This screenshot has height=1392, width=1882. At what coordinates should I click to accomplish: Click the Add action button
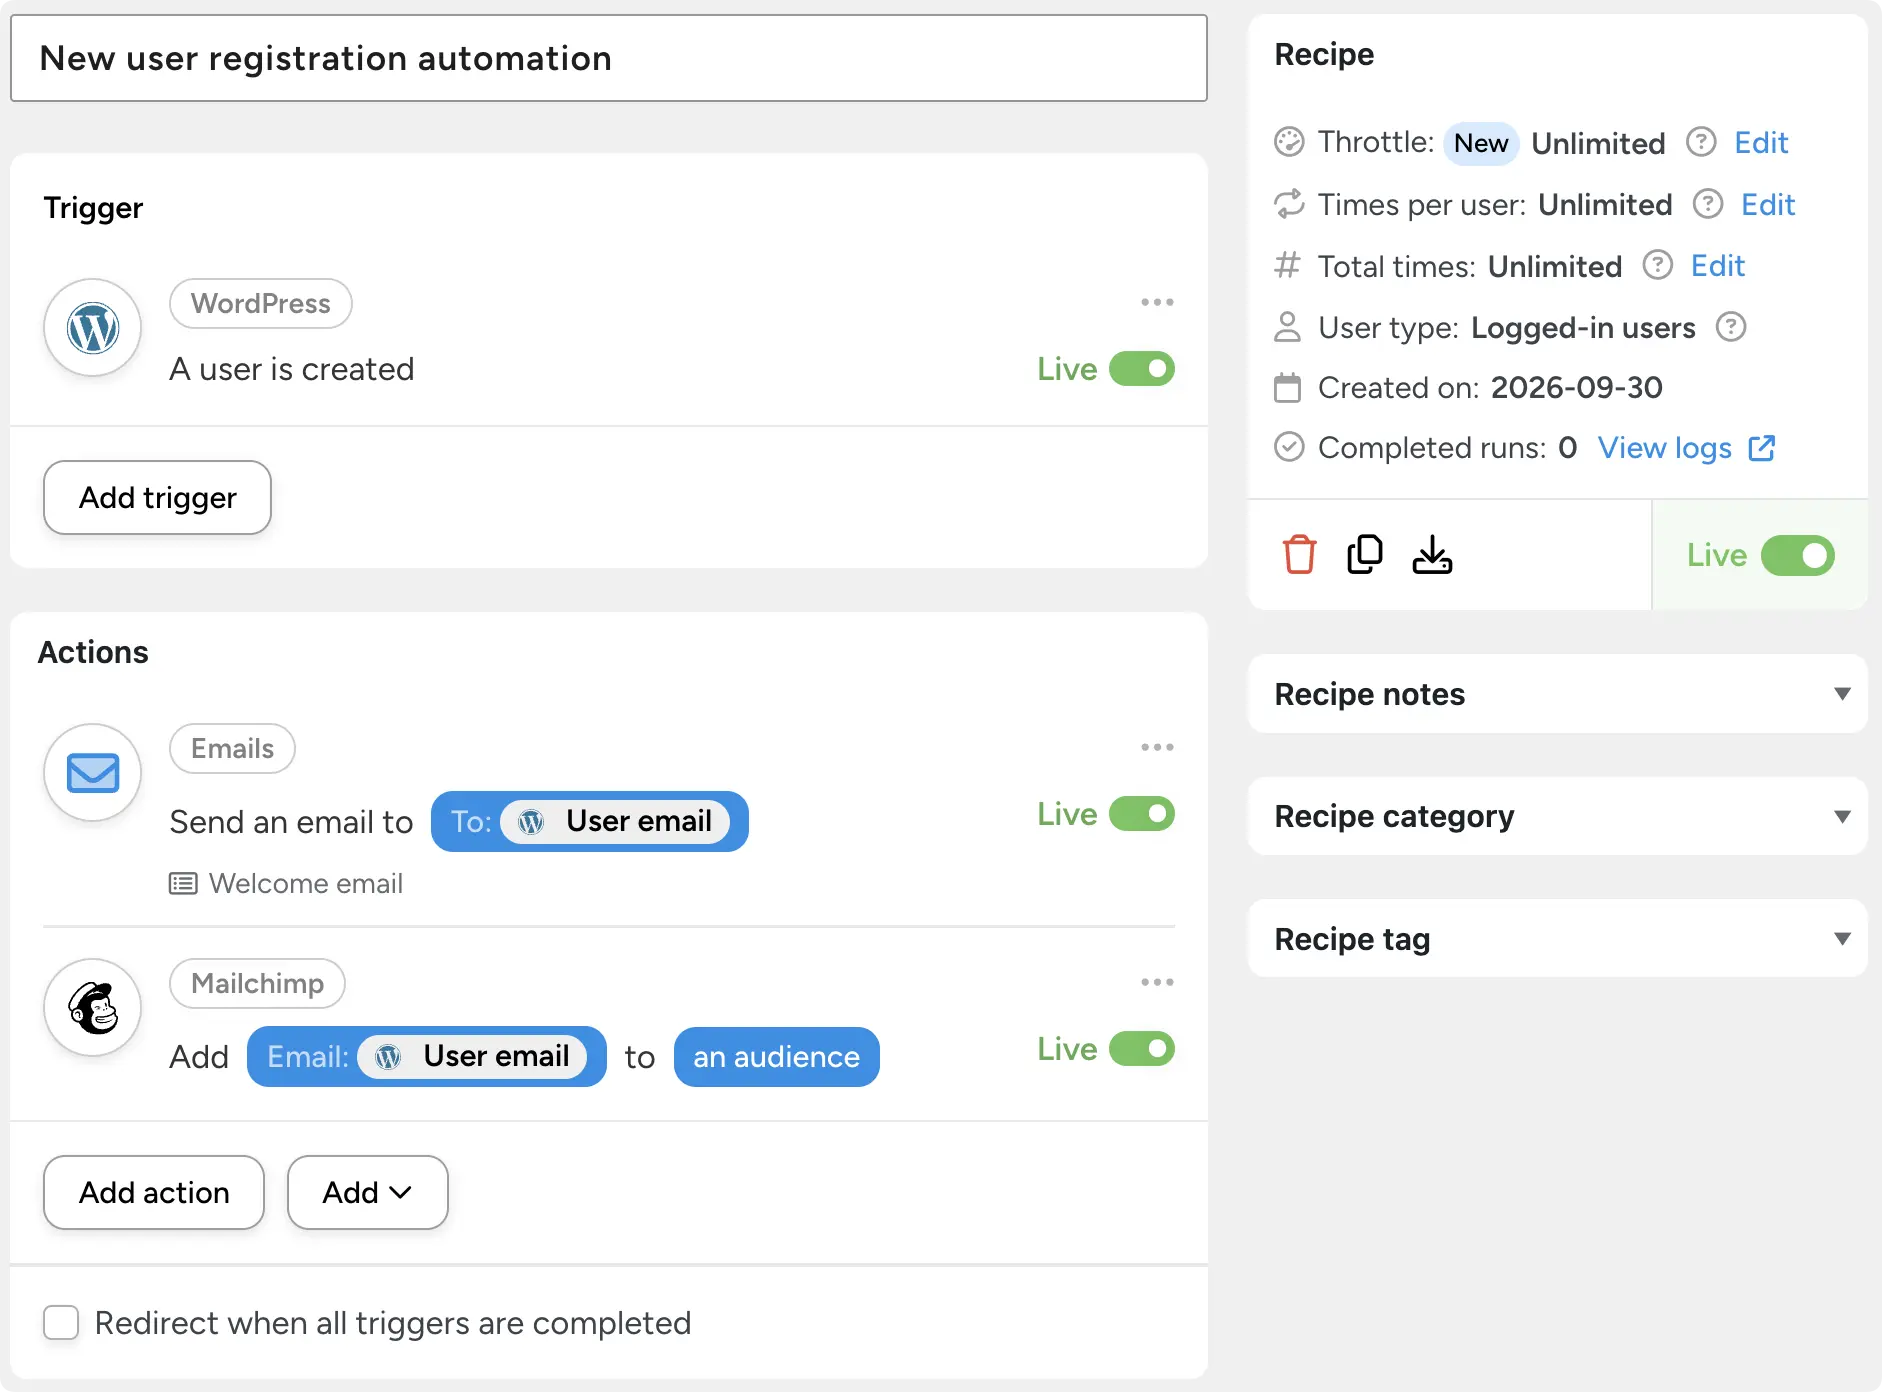point(154,1192)
